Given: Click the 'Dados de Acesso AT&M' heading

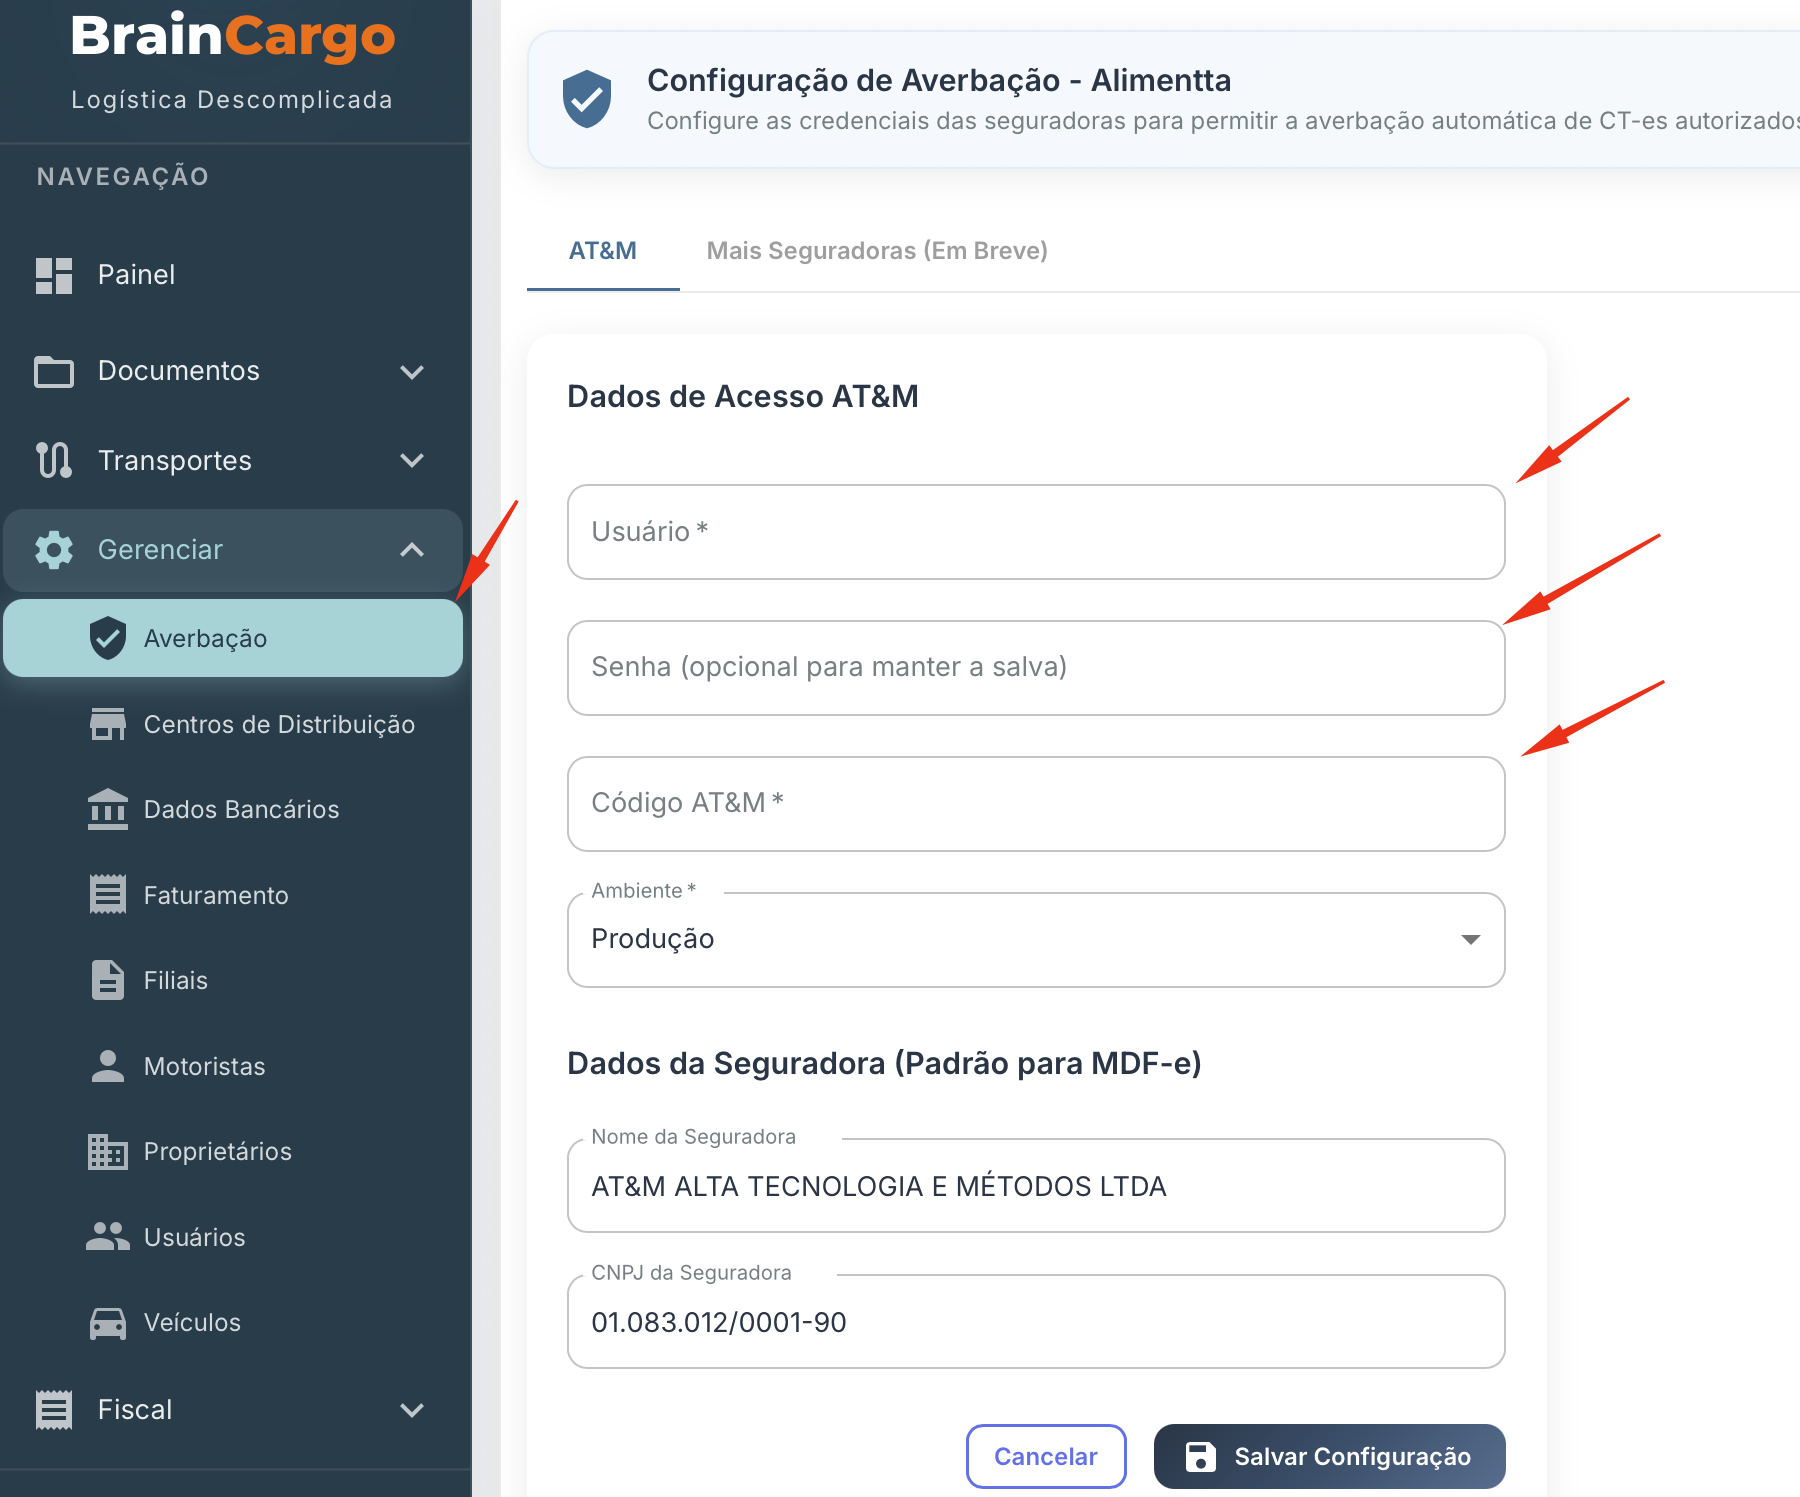Looking at the screenshot, I should (742, 397).
